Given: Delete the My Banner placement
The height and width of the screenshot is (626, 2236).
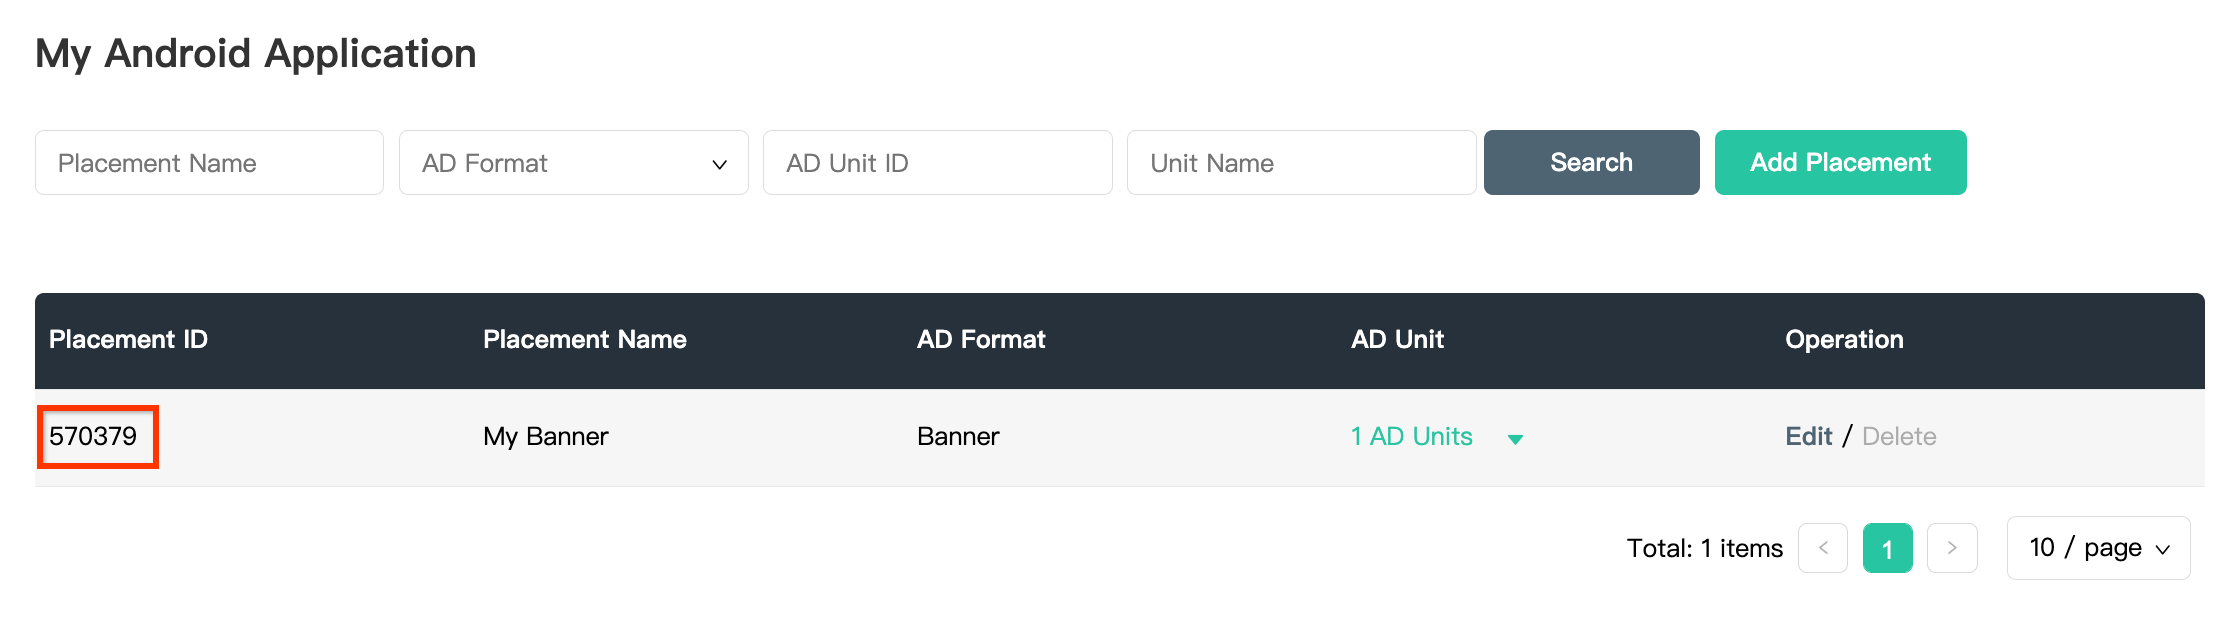Looking at the screenshot, I should [1899, 437].
